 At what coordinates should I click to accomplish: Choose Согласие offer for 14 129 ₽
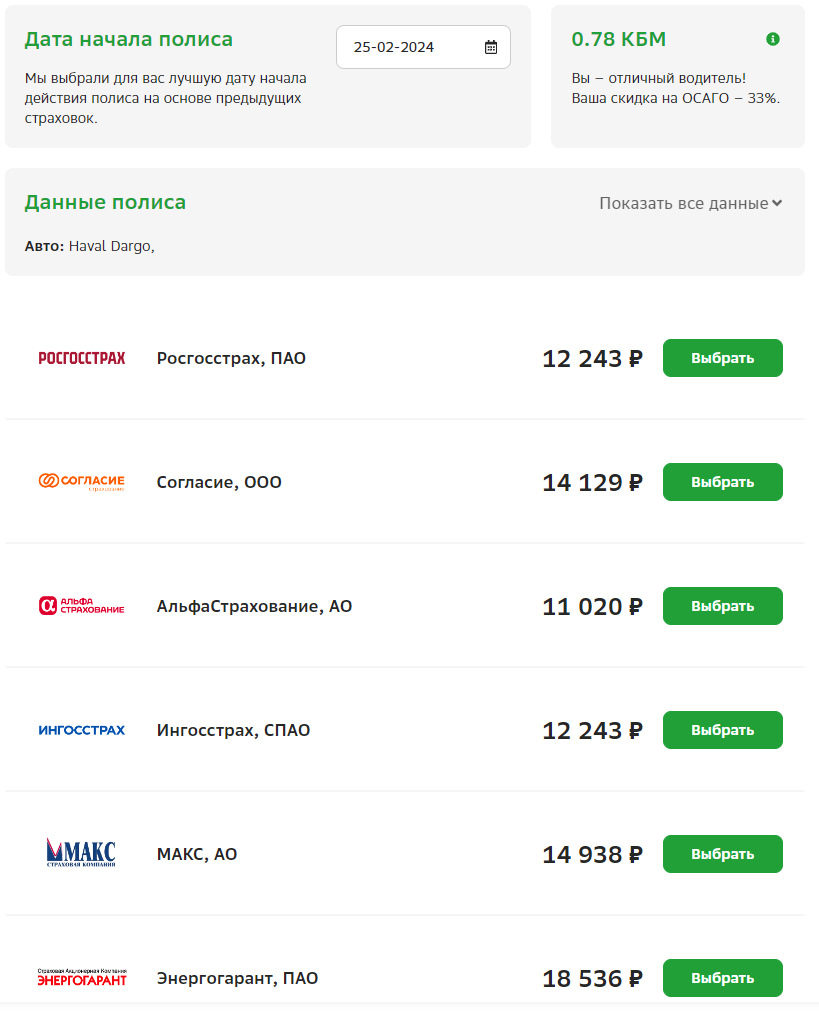(722, 482)
